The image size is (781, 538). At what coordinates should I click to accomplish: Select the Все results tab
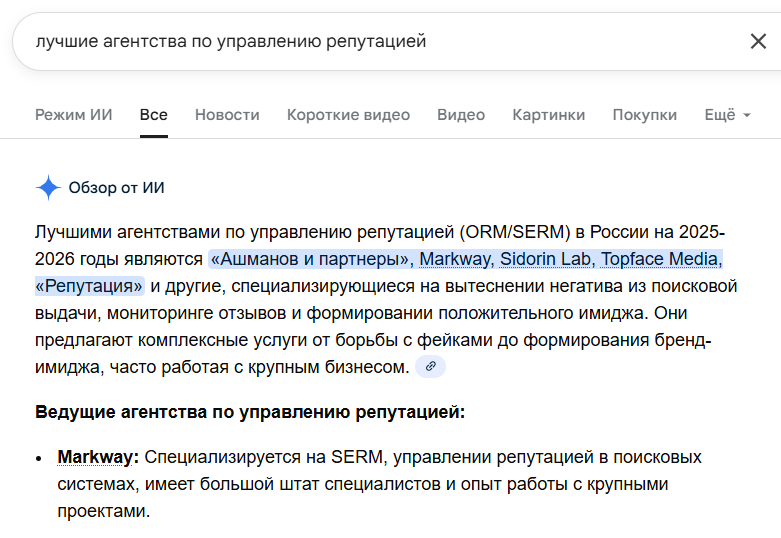coord(154,115)
